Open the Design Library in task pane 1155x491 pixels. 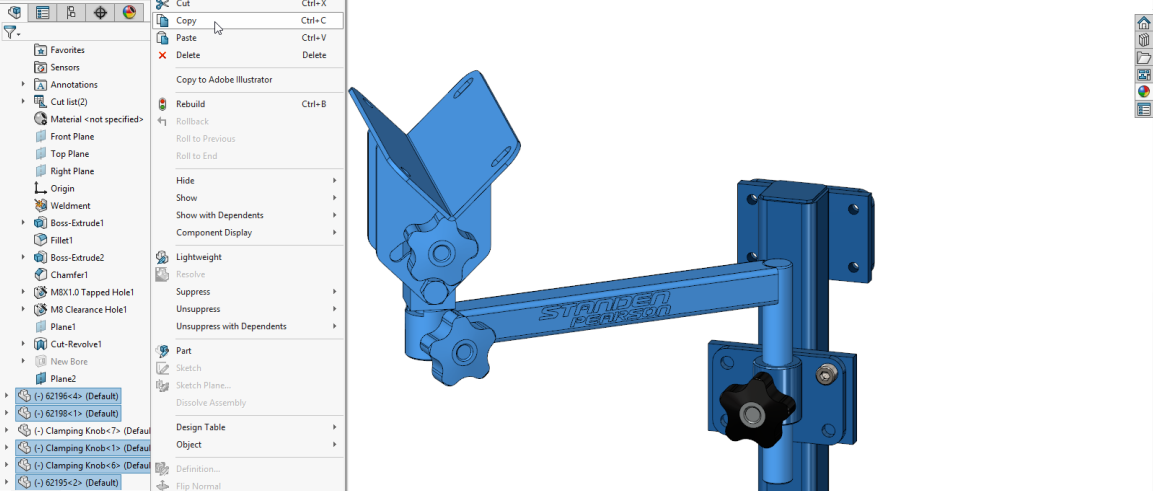click(x=1144, y=40)
